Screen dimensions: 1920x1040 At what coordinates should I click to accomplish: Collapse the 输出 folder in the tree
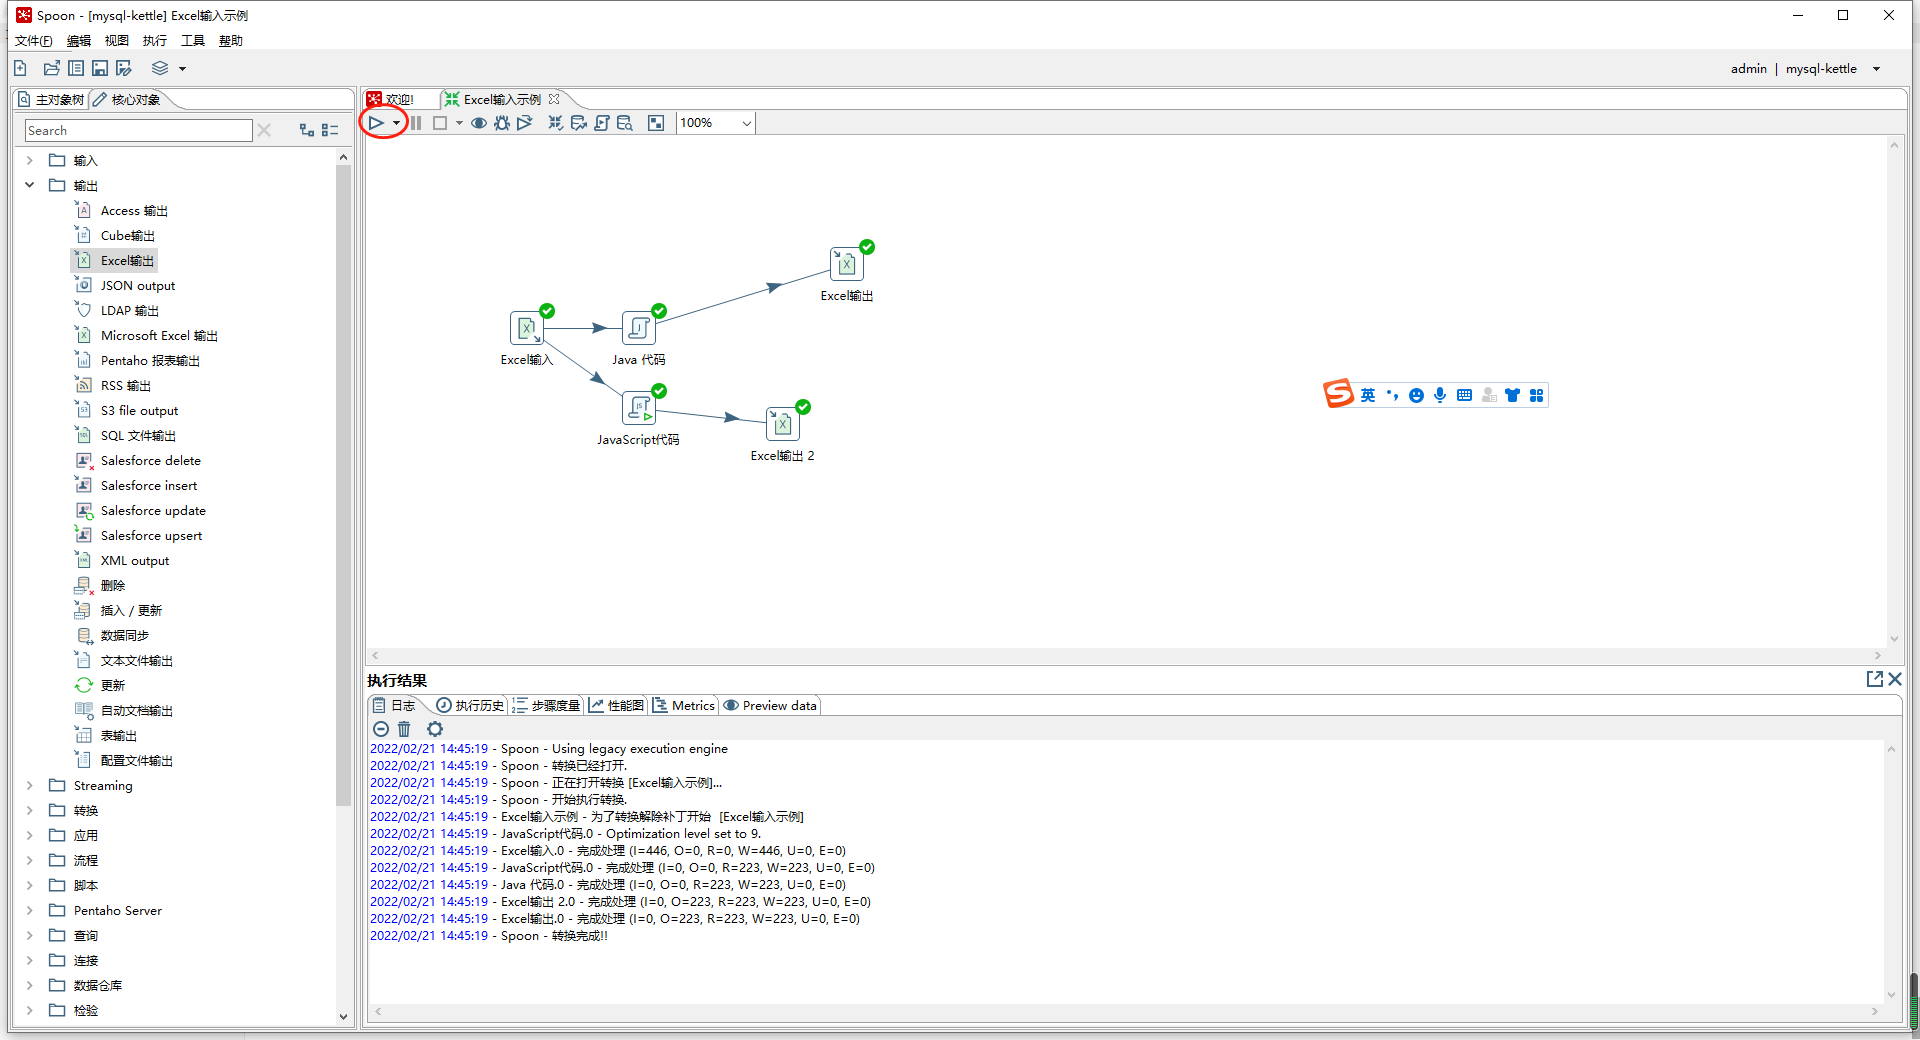30,185
